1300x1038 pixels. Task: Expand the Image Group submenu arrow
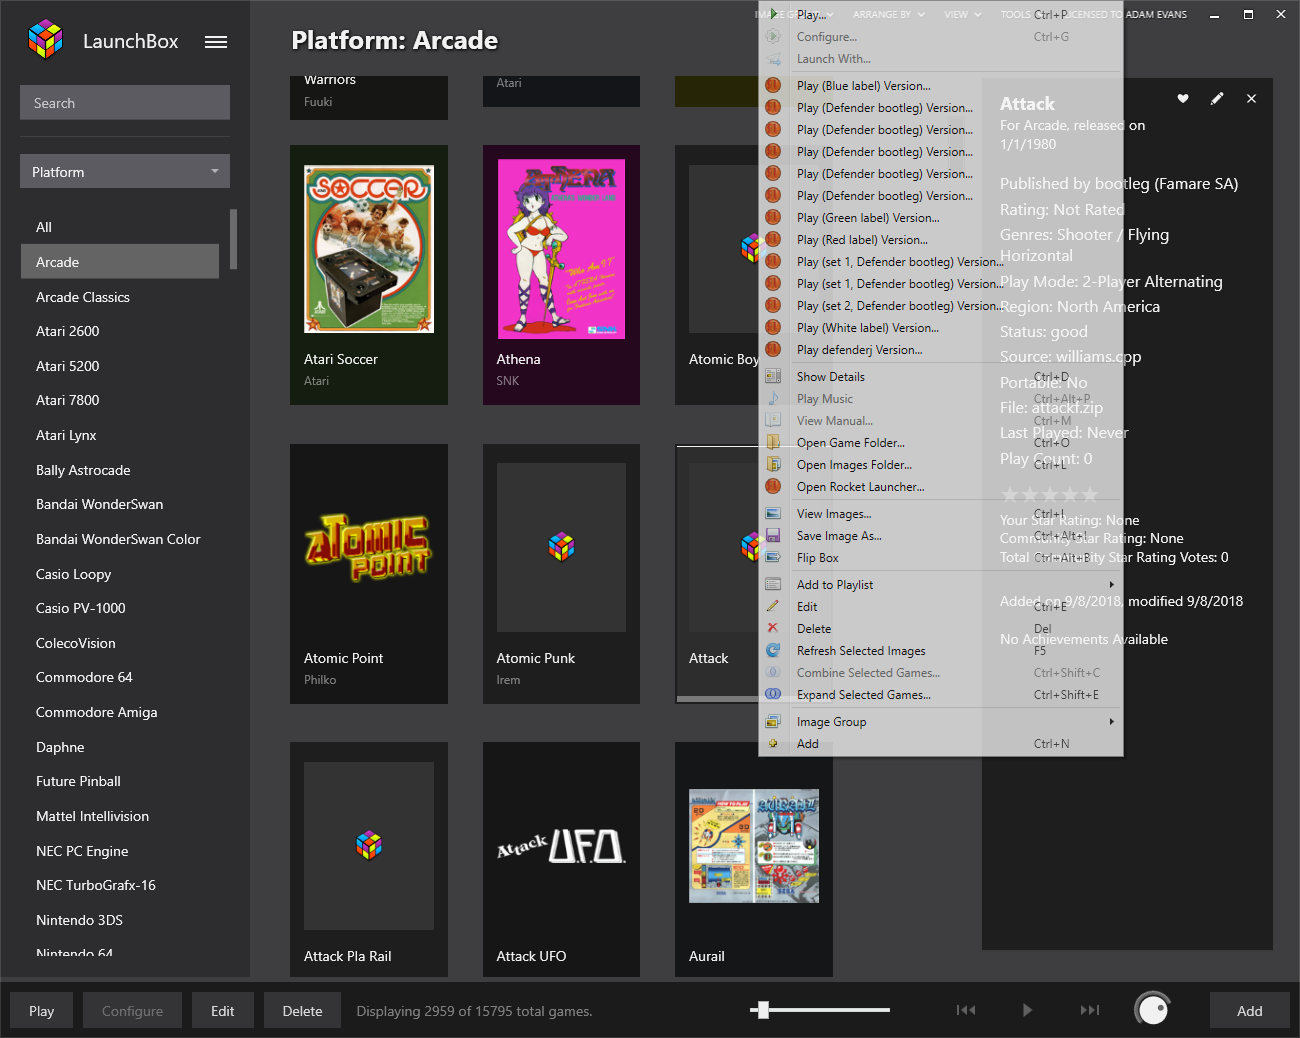coord(1111,722)
